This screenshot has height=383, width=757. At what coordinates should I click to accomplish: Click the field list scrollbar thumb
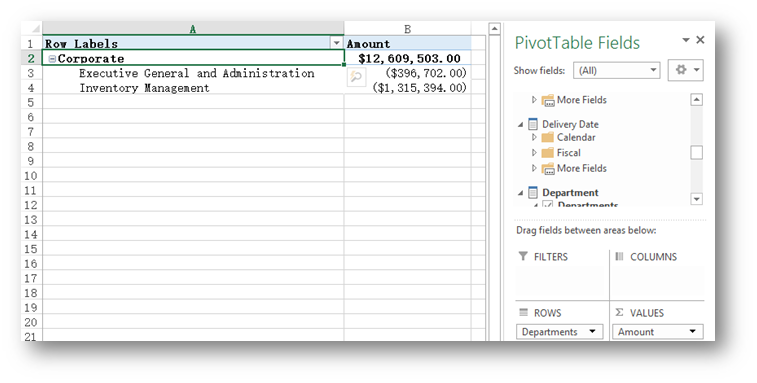click(696, 153)
